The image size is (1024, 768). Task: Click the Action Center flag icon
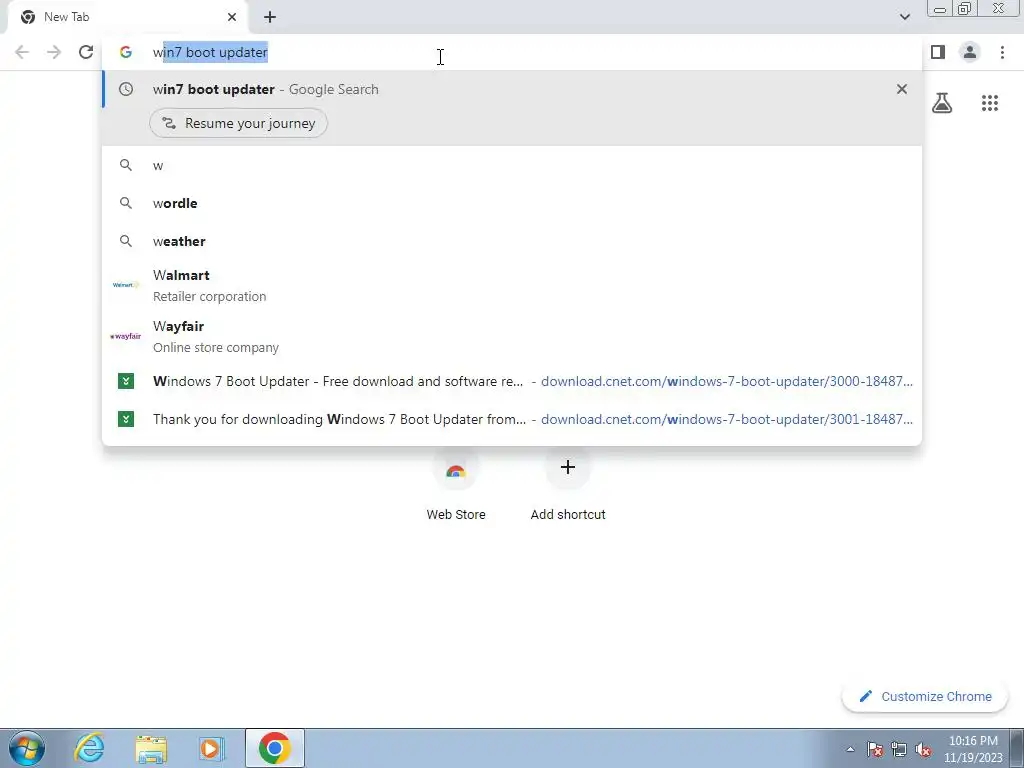coord(875,749)
